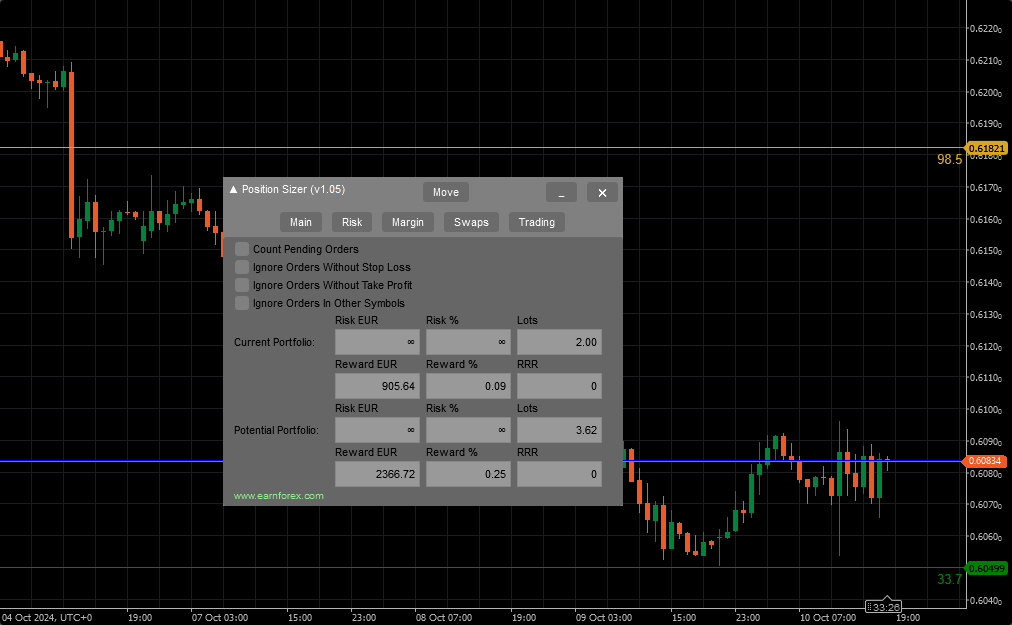Select Current Portfolio Reward EUR field 905.64
The width and height of the screenshot is (1012, 625).
pyautogui.click(x=376, y=386)
